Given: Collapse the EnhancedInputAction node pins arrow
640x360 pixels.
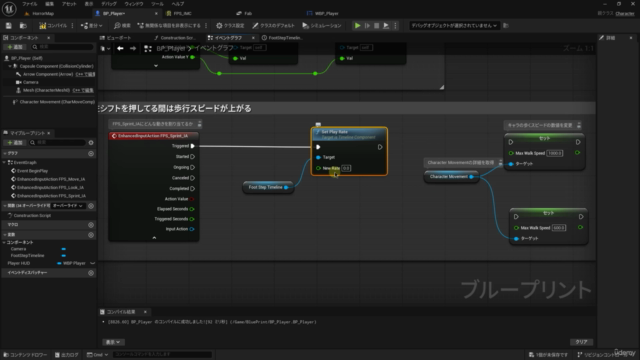Looking at the screenshot, I should (x=154, y=238).
